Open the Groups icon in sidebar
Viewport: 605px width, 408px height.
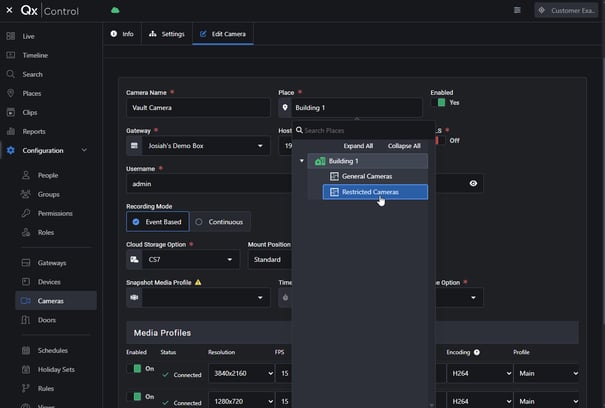tap(26, 194)
